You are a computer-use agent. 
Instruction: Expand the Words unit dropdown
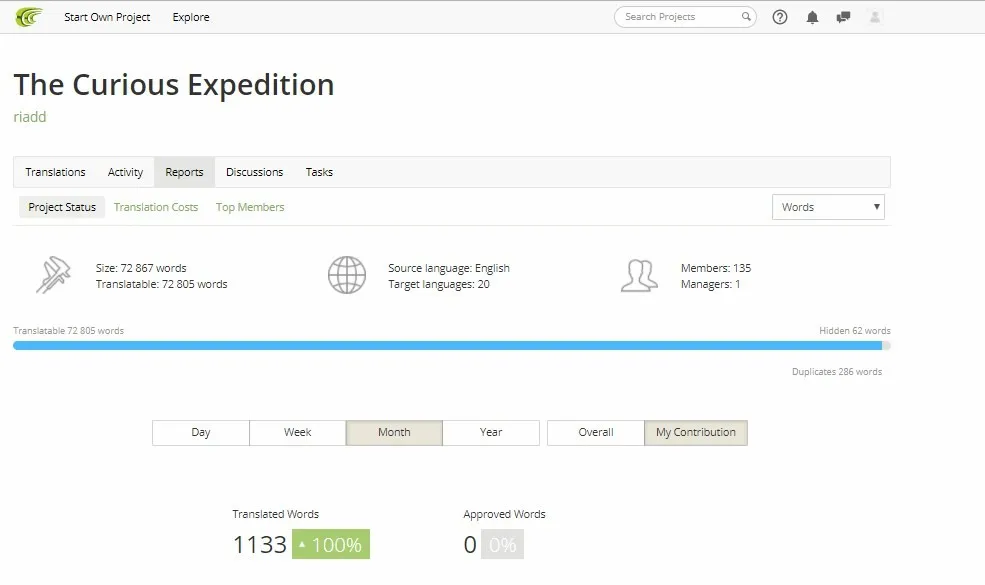[x=828, y=207]
